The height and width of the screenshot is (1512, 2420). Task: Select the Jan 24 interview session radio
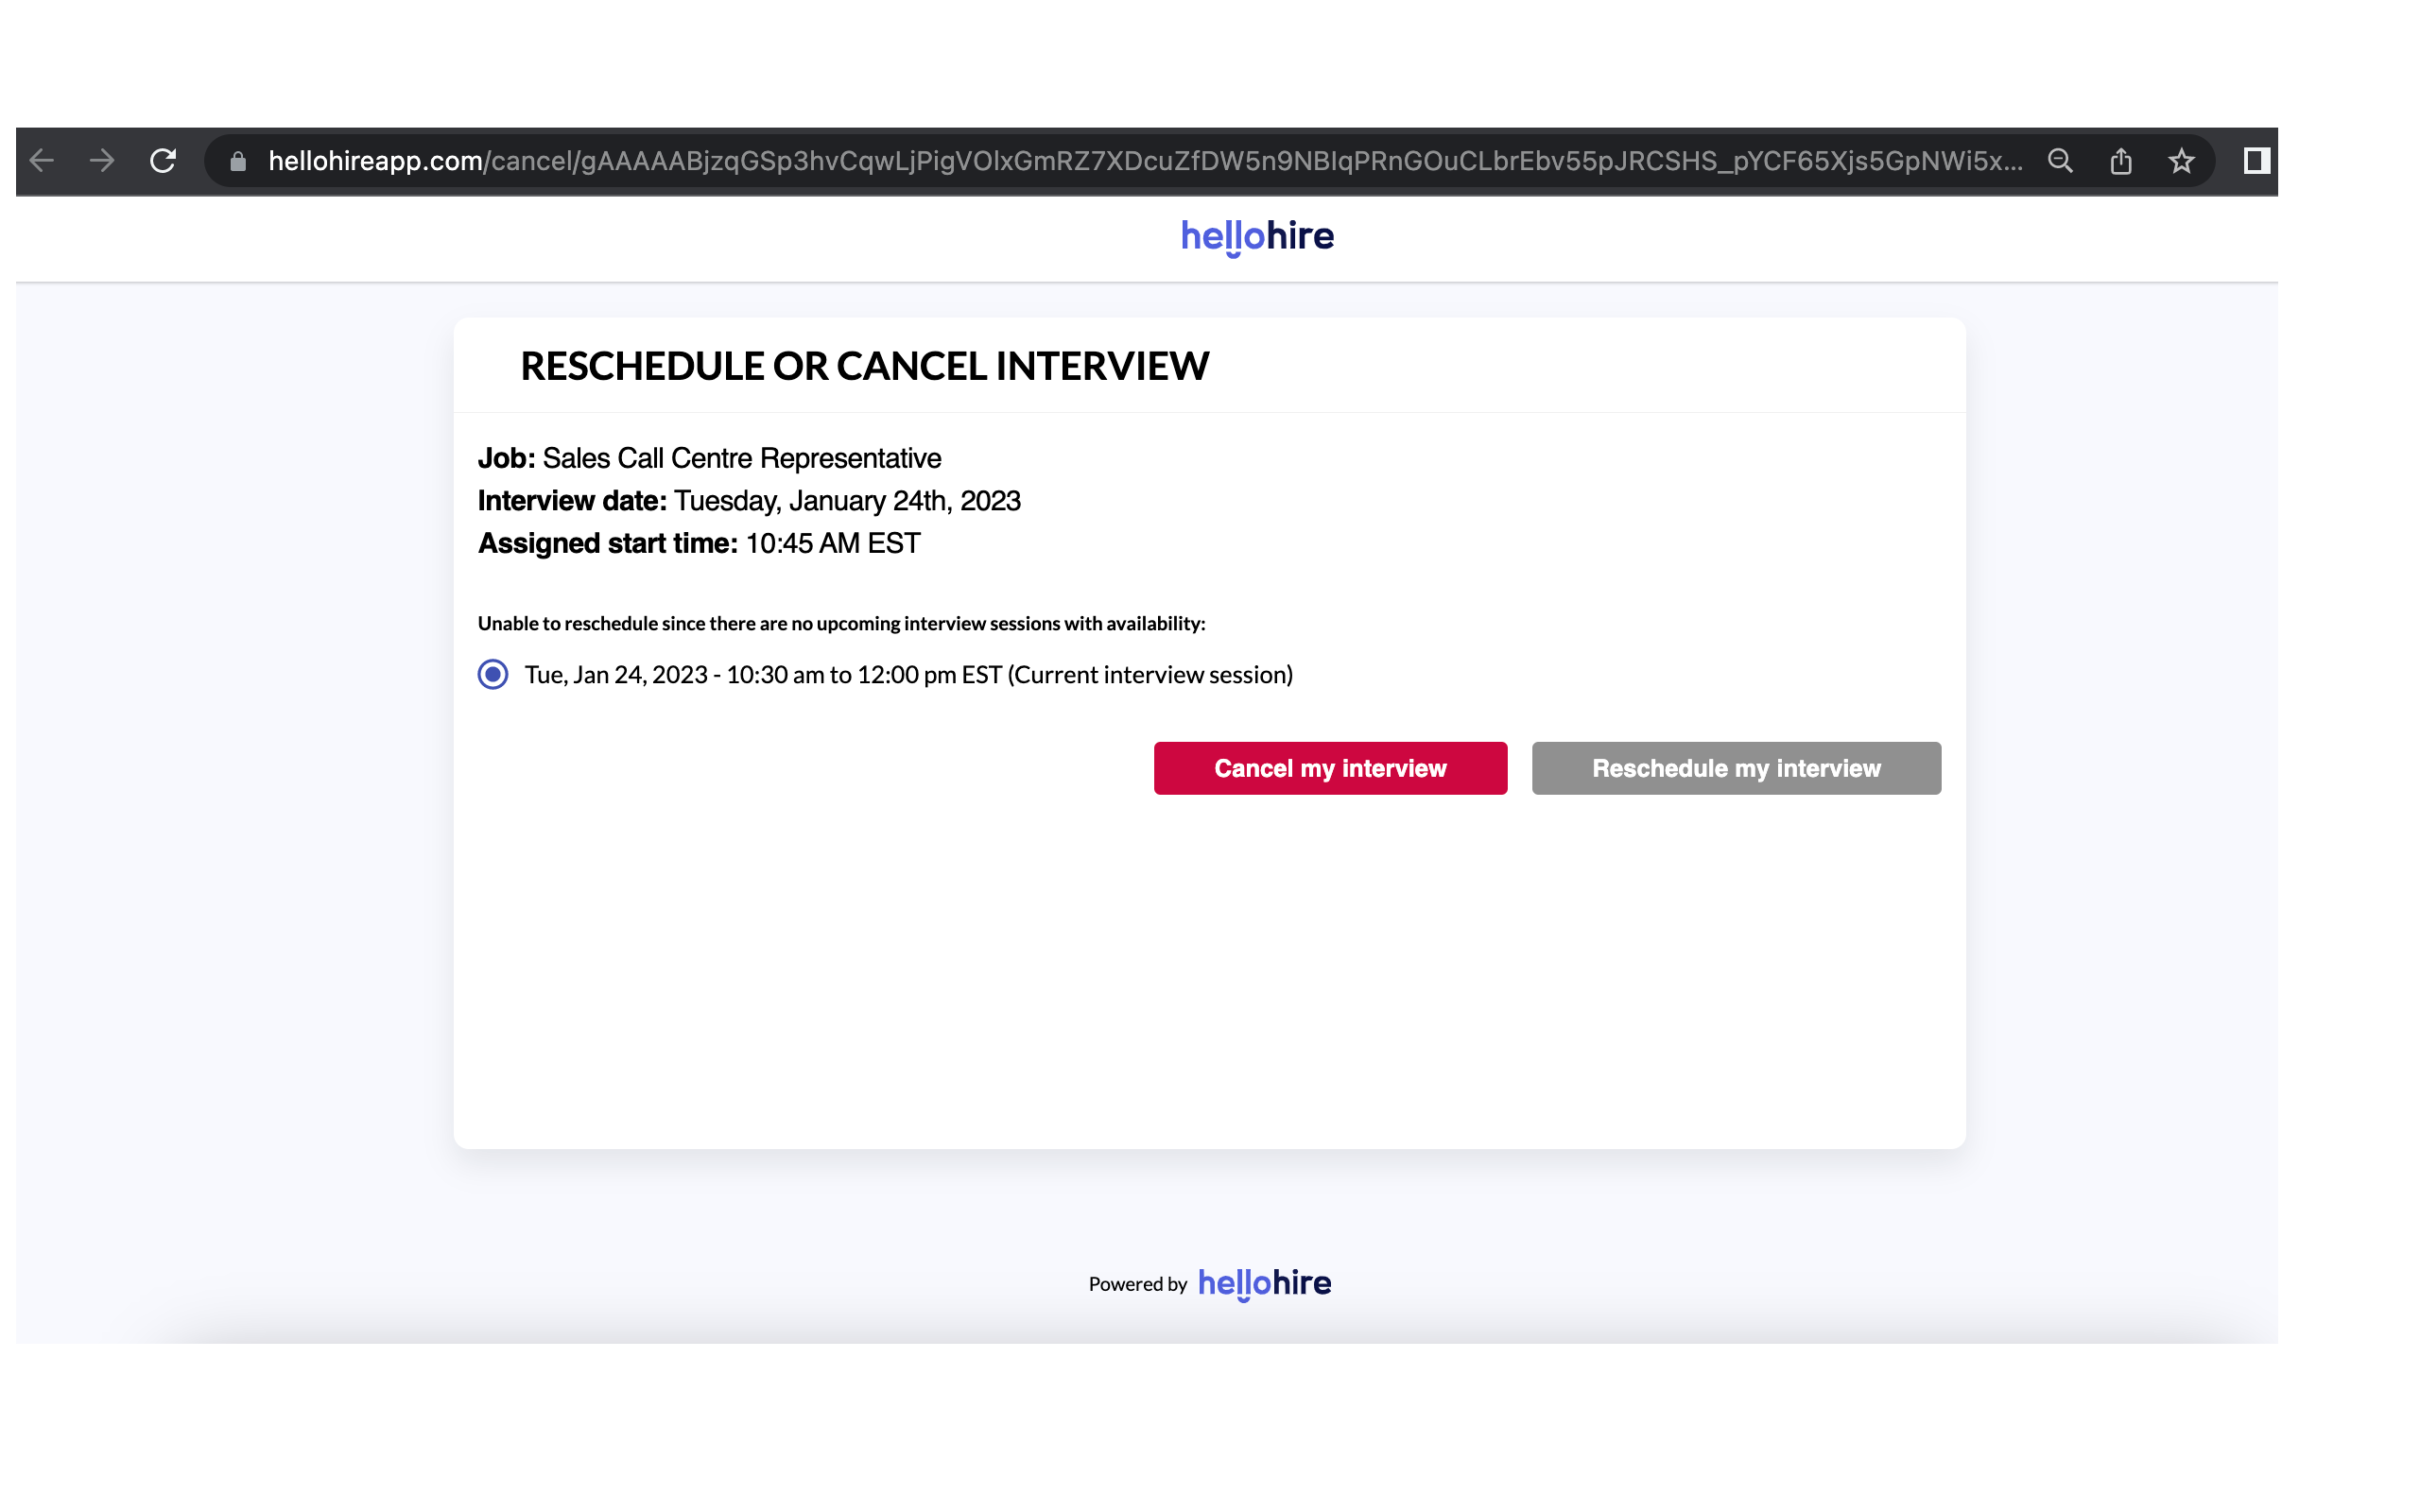pyautogui.click(x=493, y=675)
